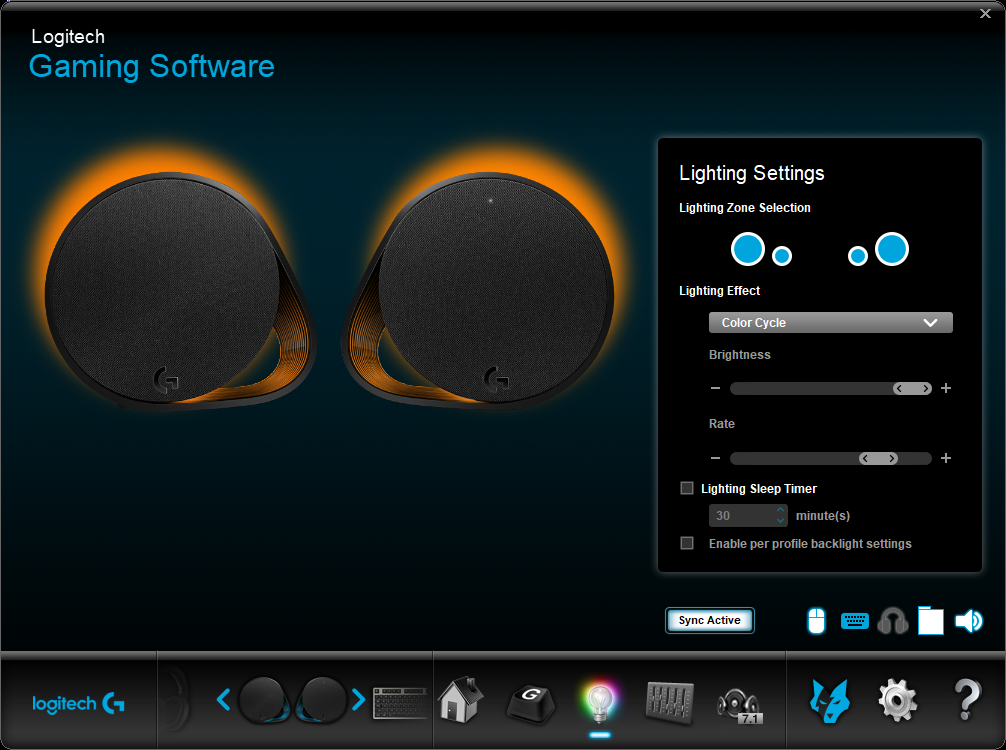Decrease the sleep timer minutes
The height and width of the screenshot is (750, 1006).
coord(780,520)
